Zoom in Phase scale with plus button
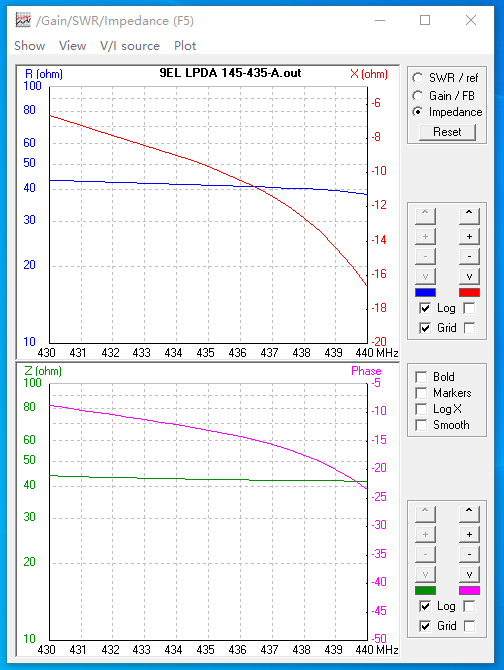 coord(469,534)
